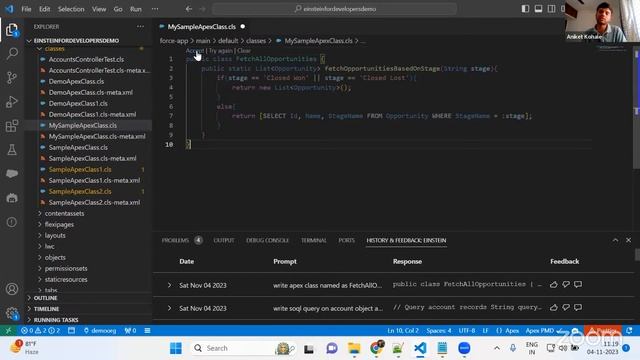Click the command center search box
Image resolution: width=640 pixels, height=360 pixels.
[x=335, y=9]
